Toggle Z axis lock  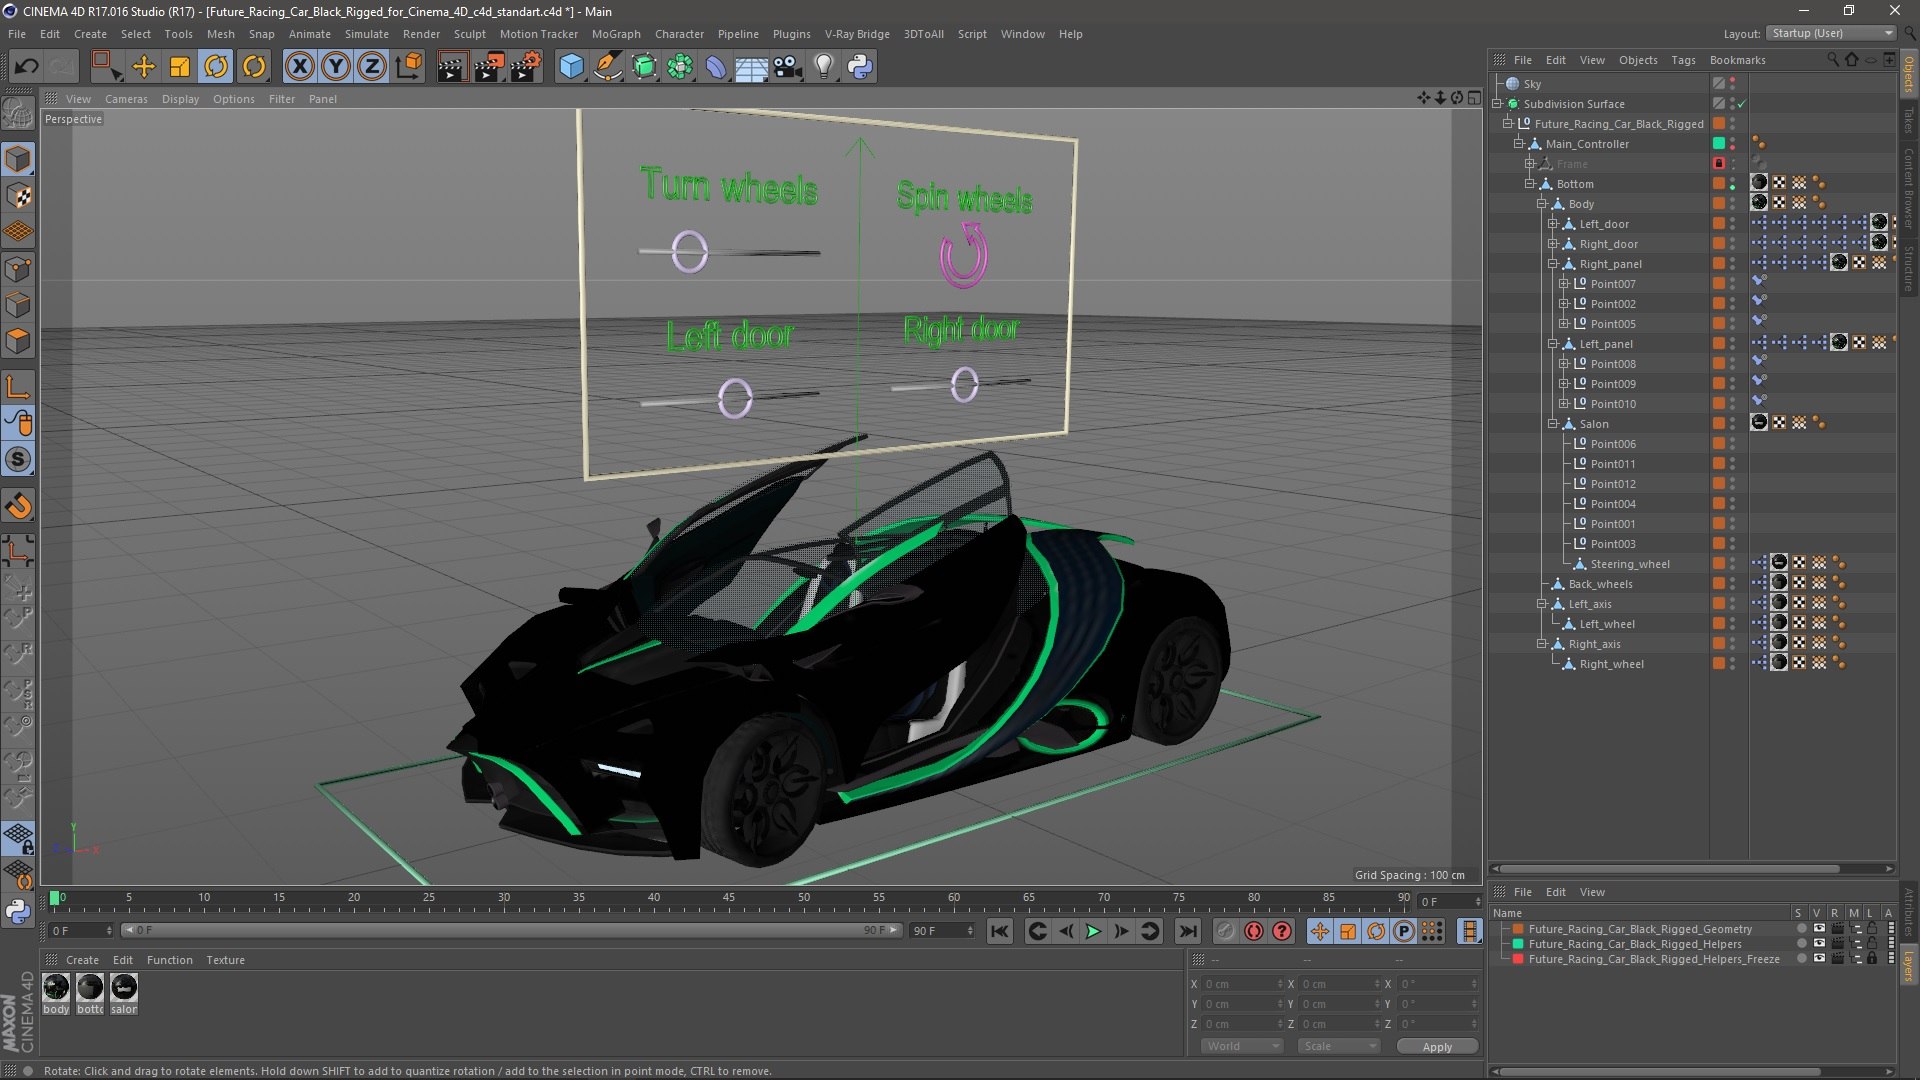tap(372, 66)
